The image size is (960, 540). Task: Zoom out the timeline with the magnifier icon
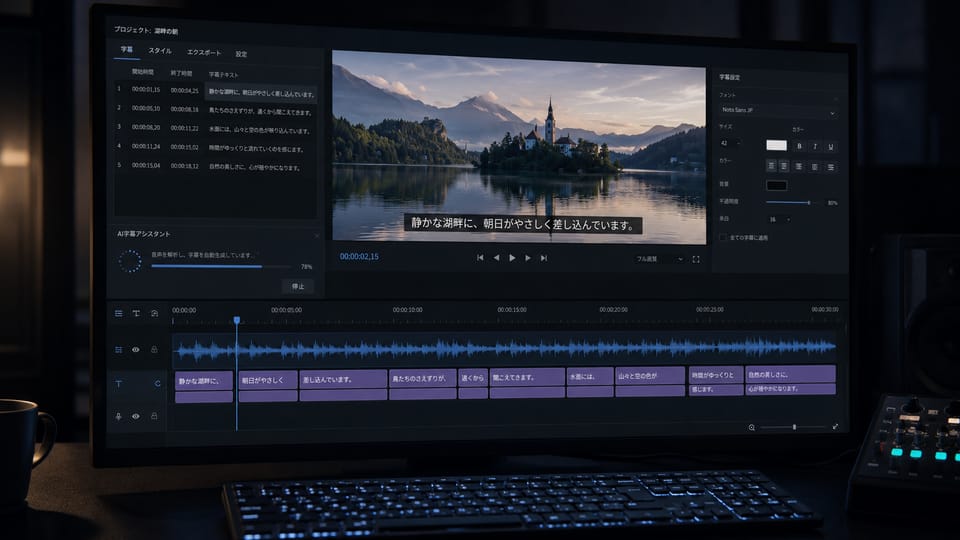(752, 427)
